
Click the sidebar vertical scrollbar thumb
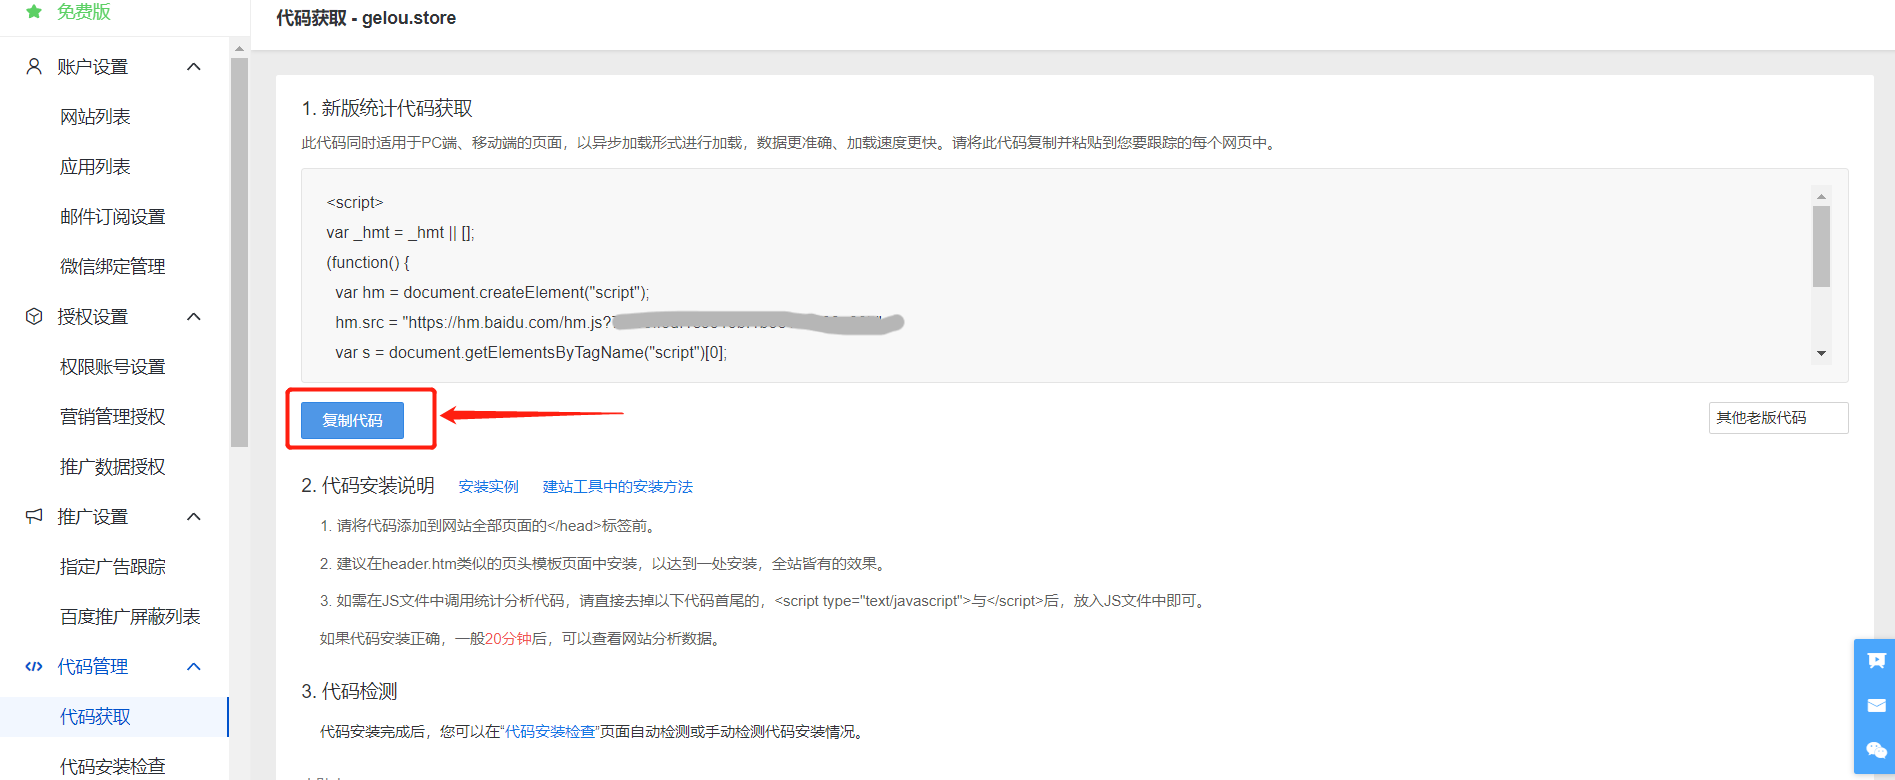[x=239, y=252]
